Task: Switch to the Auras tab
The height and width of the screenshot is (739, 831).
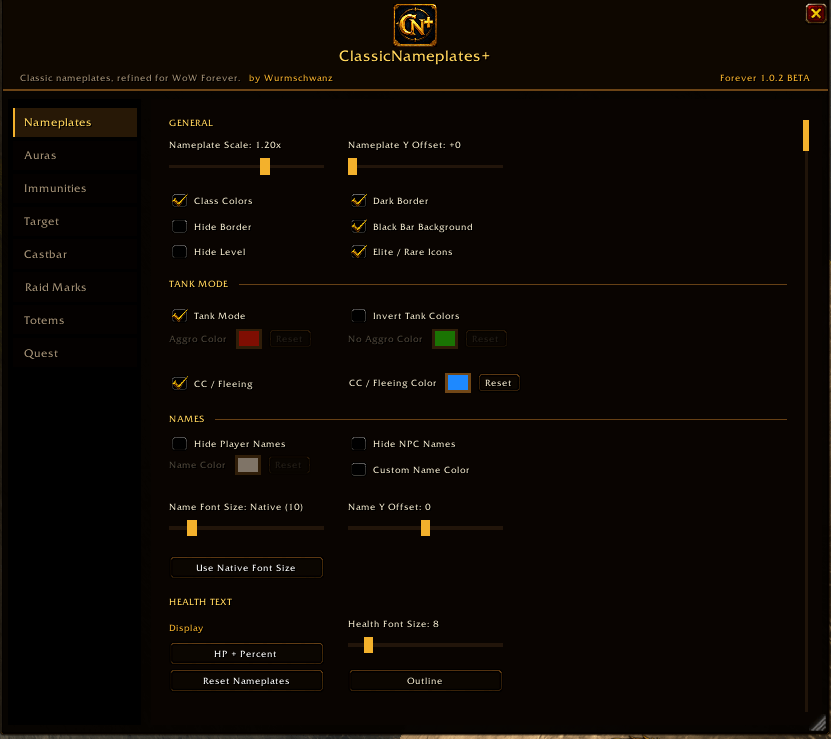Action: [75, 155]
